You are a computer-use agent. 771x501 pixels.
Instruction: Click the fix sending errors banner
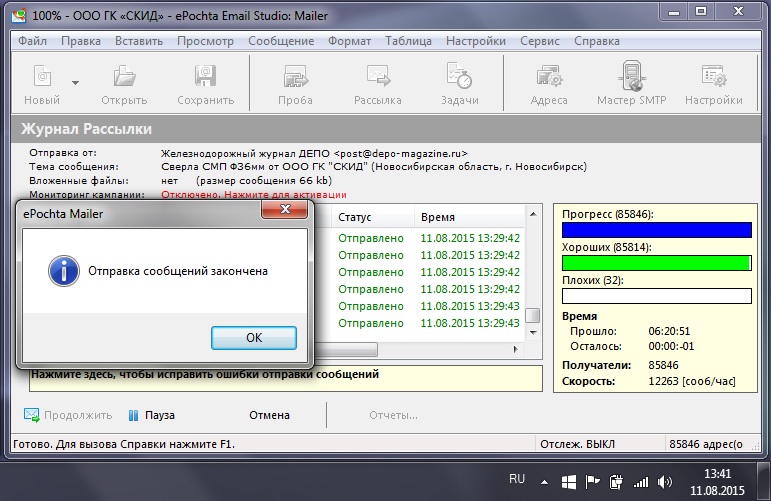click(x=286, y=379)
